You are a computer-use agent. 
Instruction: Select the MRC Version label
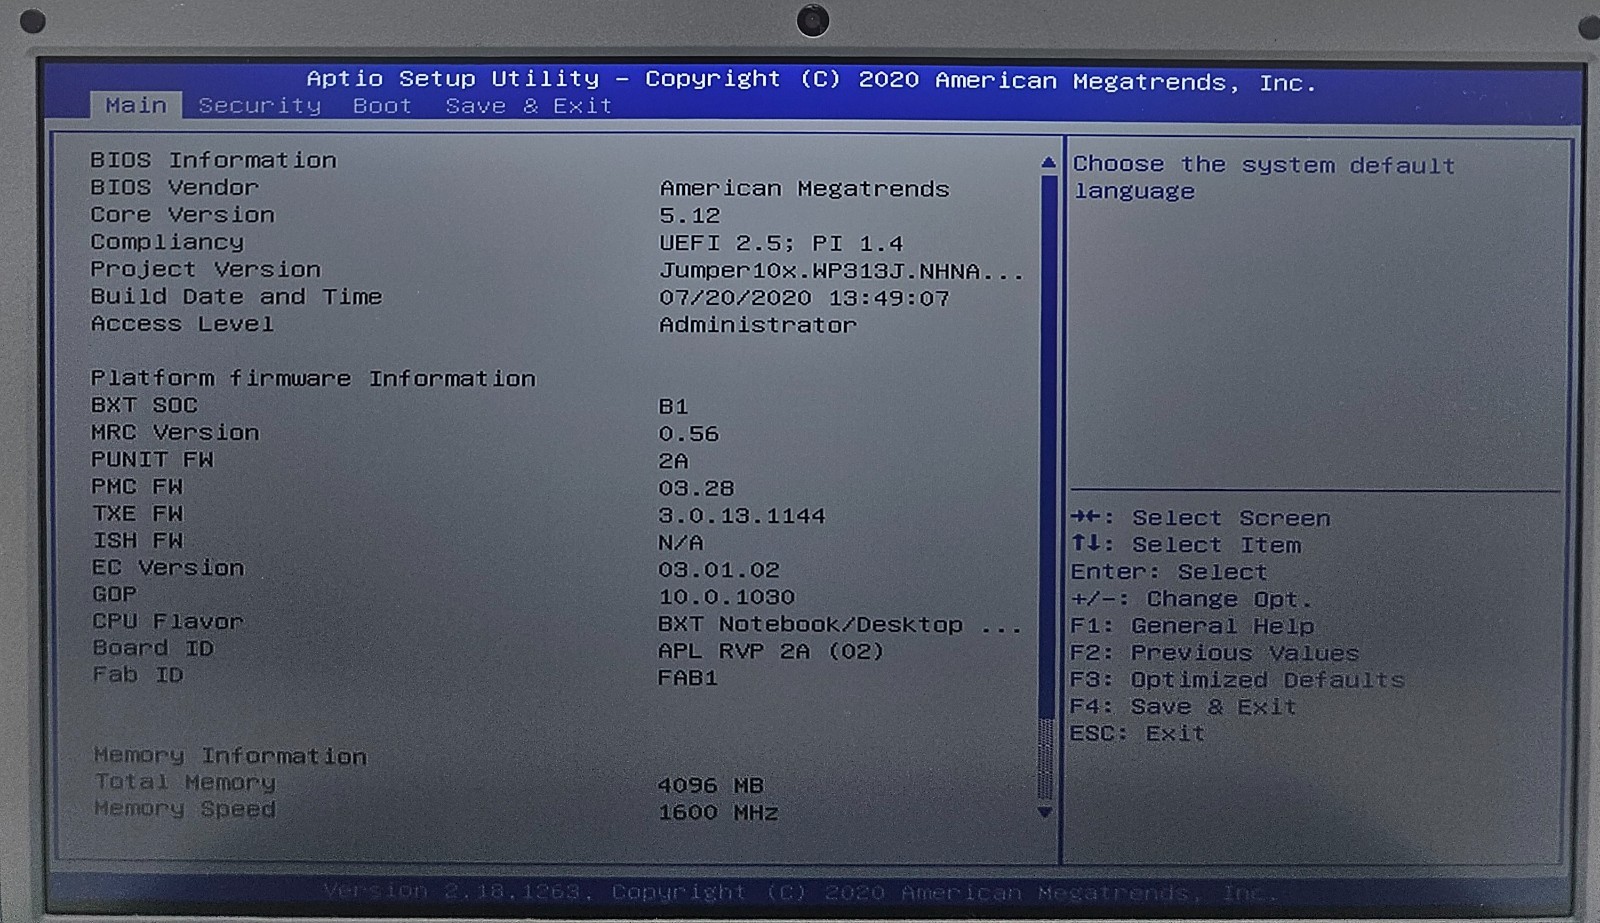point(175,432)
